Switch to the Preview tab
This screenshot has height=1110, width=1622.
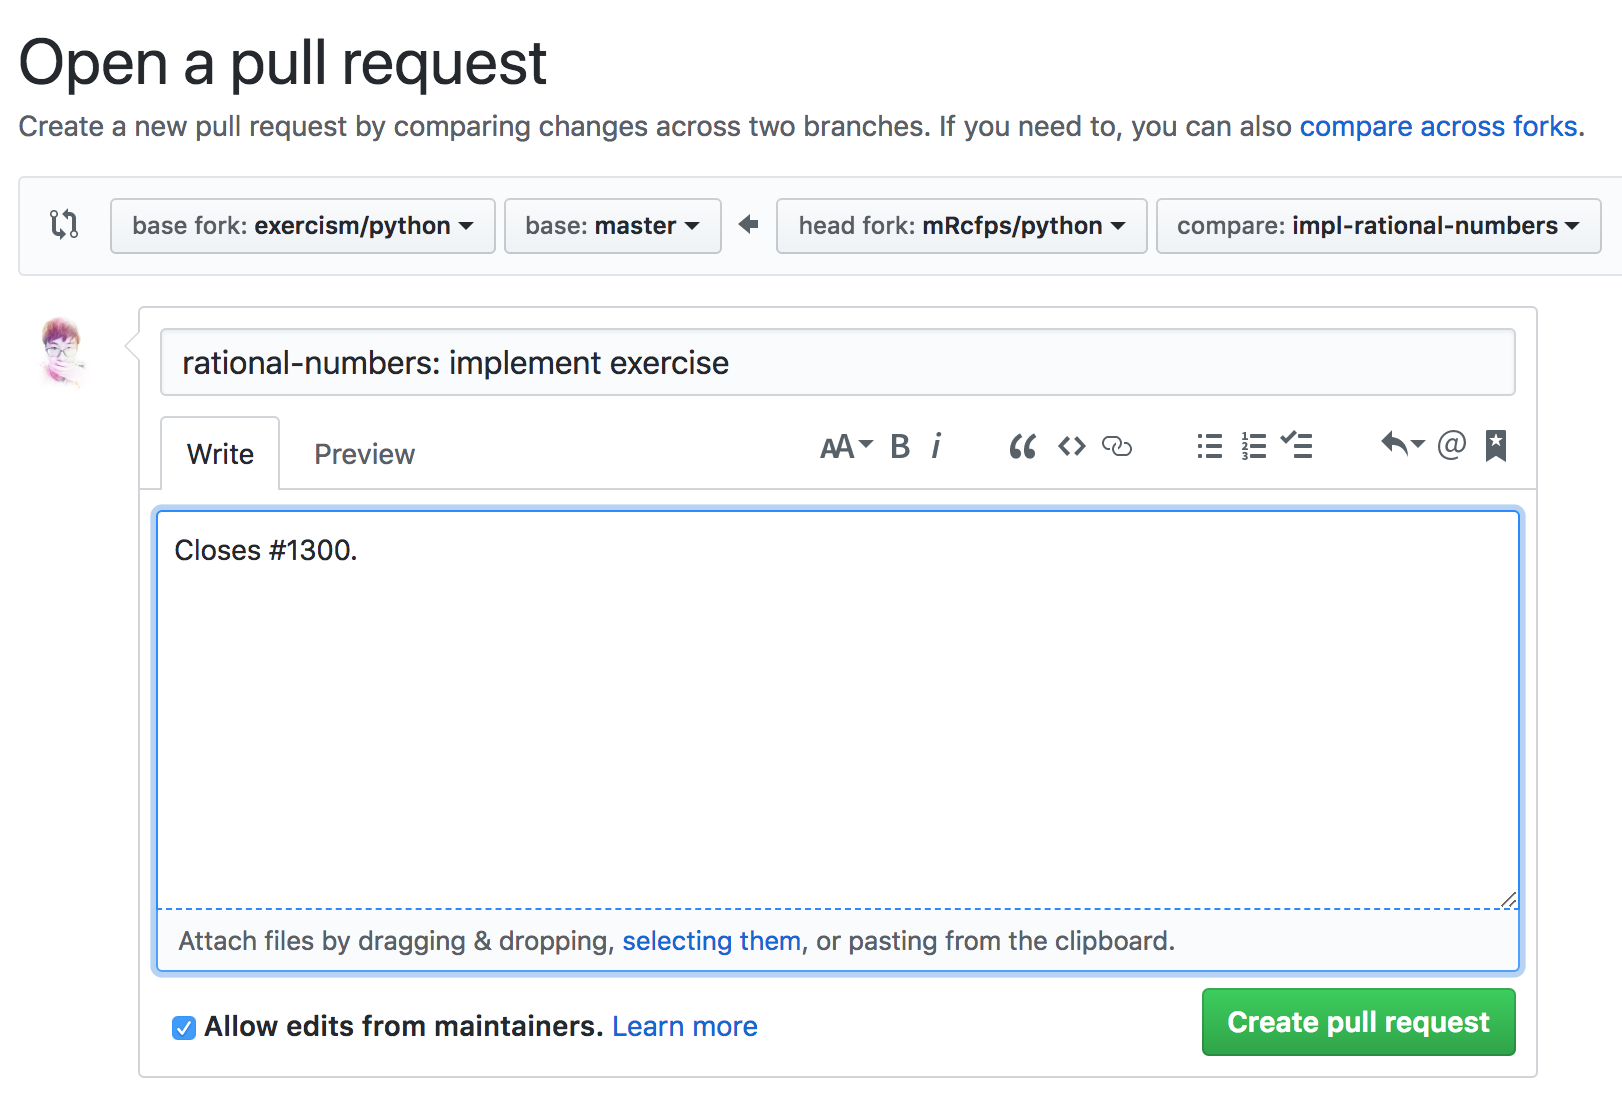365,454
